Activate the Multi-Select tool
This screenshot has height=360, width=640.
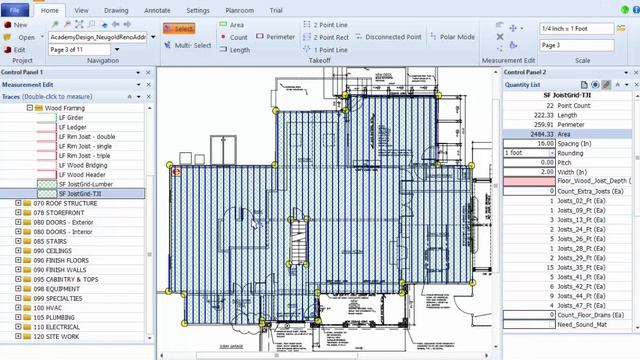pyautogui.click(x=188, y=45)
